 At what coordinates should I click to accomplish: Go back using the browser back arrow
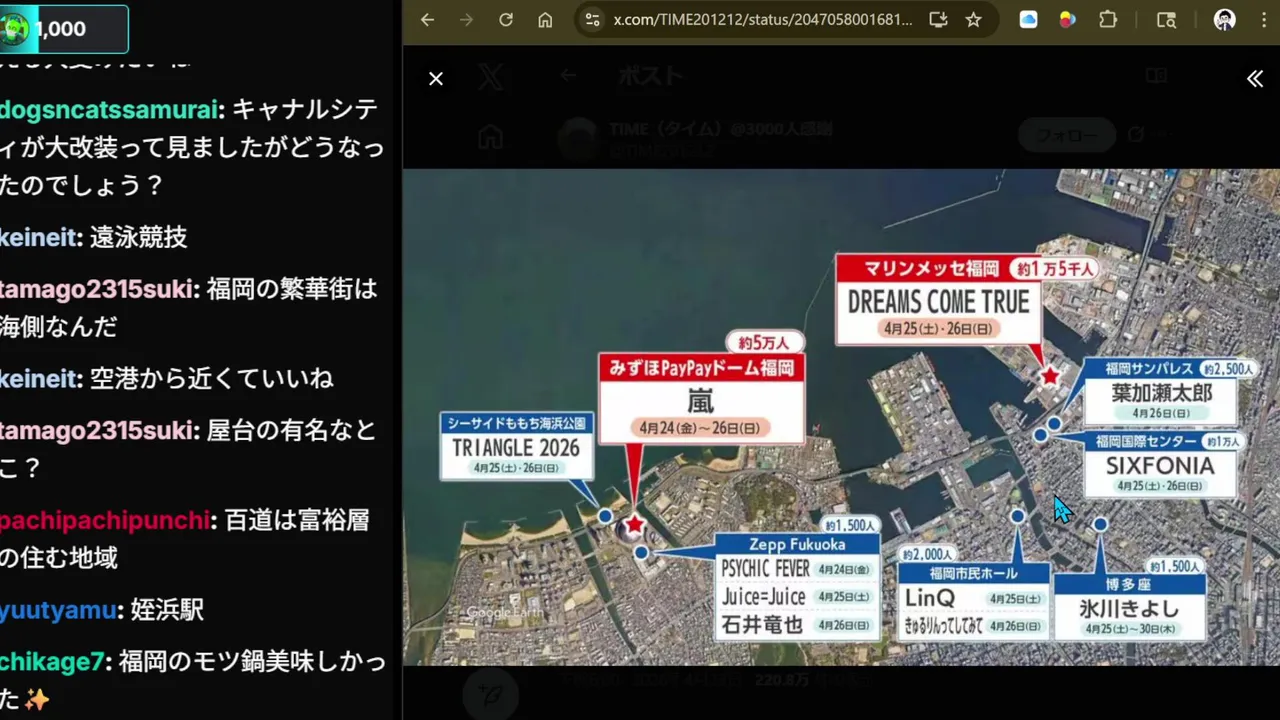427,20
